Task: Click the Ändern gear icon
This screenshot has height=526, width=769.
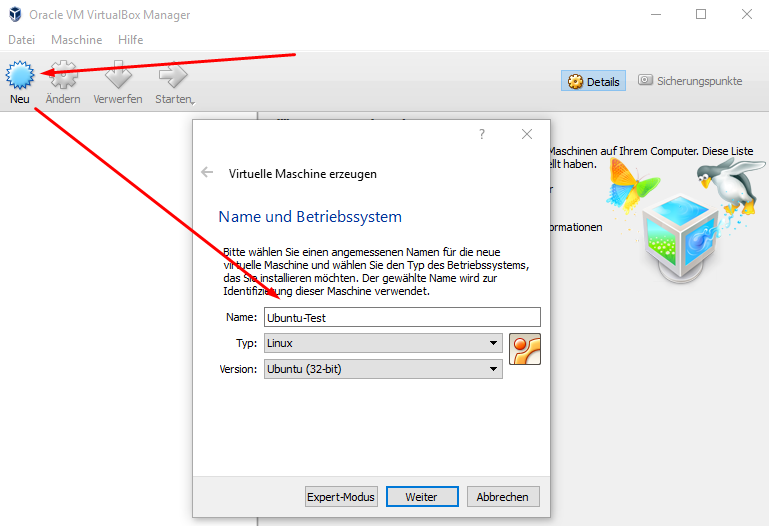Action: pyautogui.click(x=63, y=76)
